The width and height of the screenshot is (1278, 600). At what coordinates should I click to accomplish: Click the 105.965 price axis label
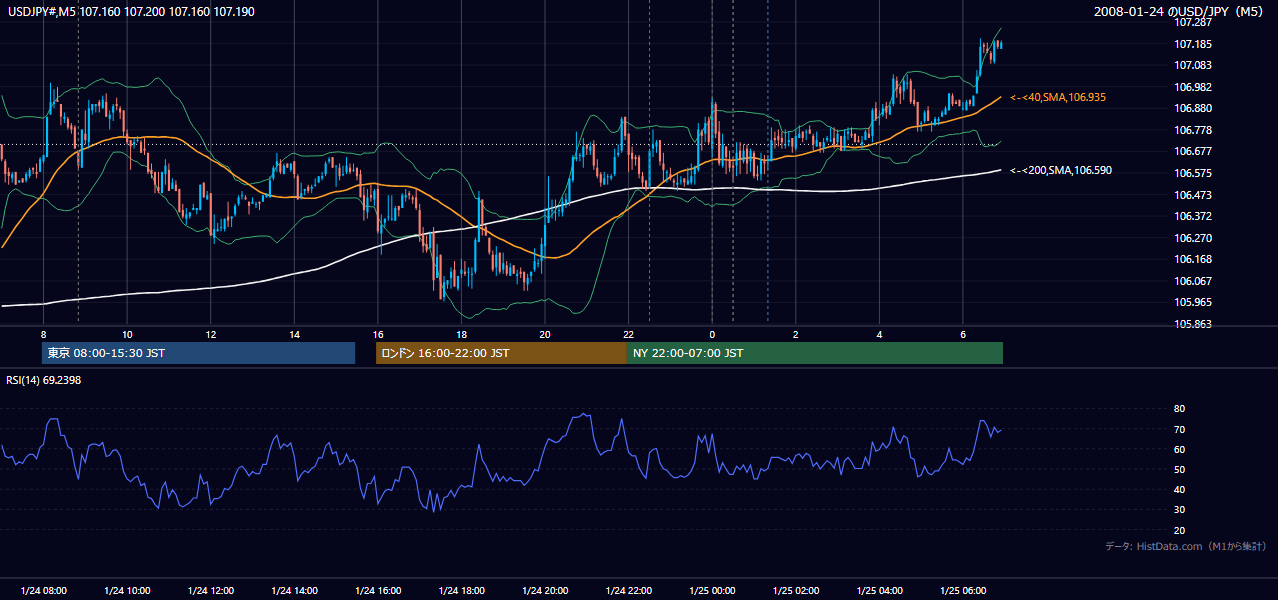(x=1194, y=302)
